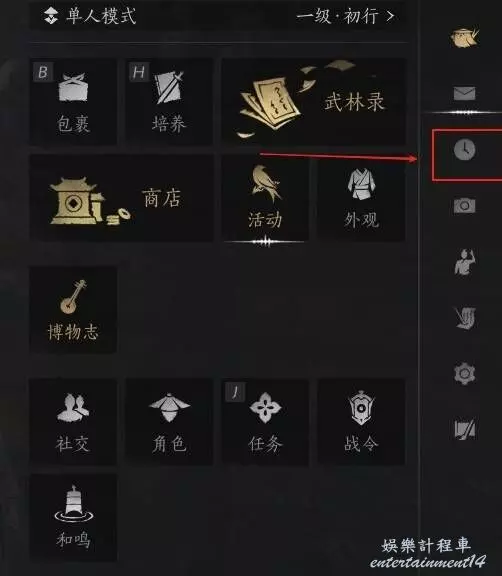Image resolution: width=502 pixels, height=576 pixels.
Task: Open the settings gear icon
Action: coord(465,374)
